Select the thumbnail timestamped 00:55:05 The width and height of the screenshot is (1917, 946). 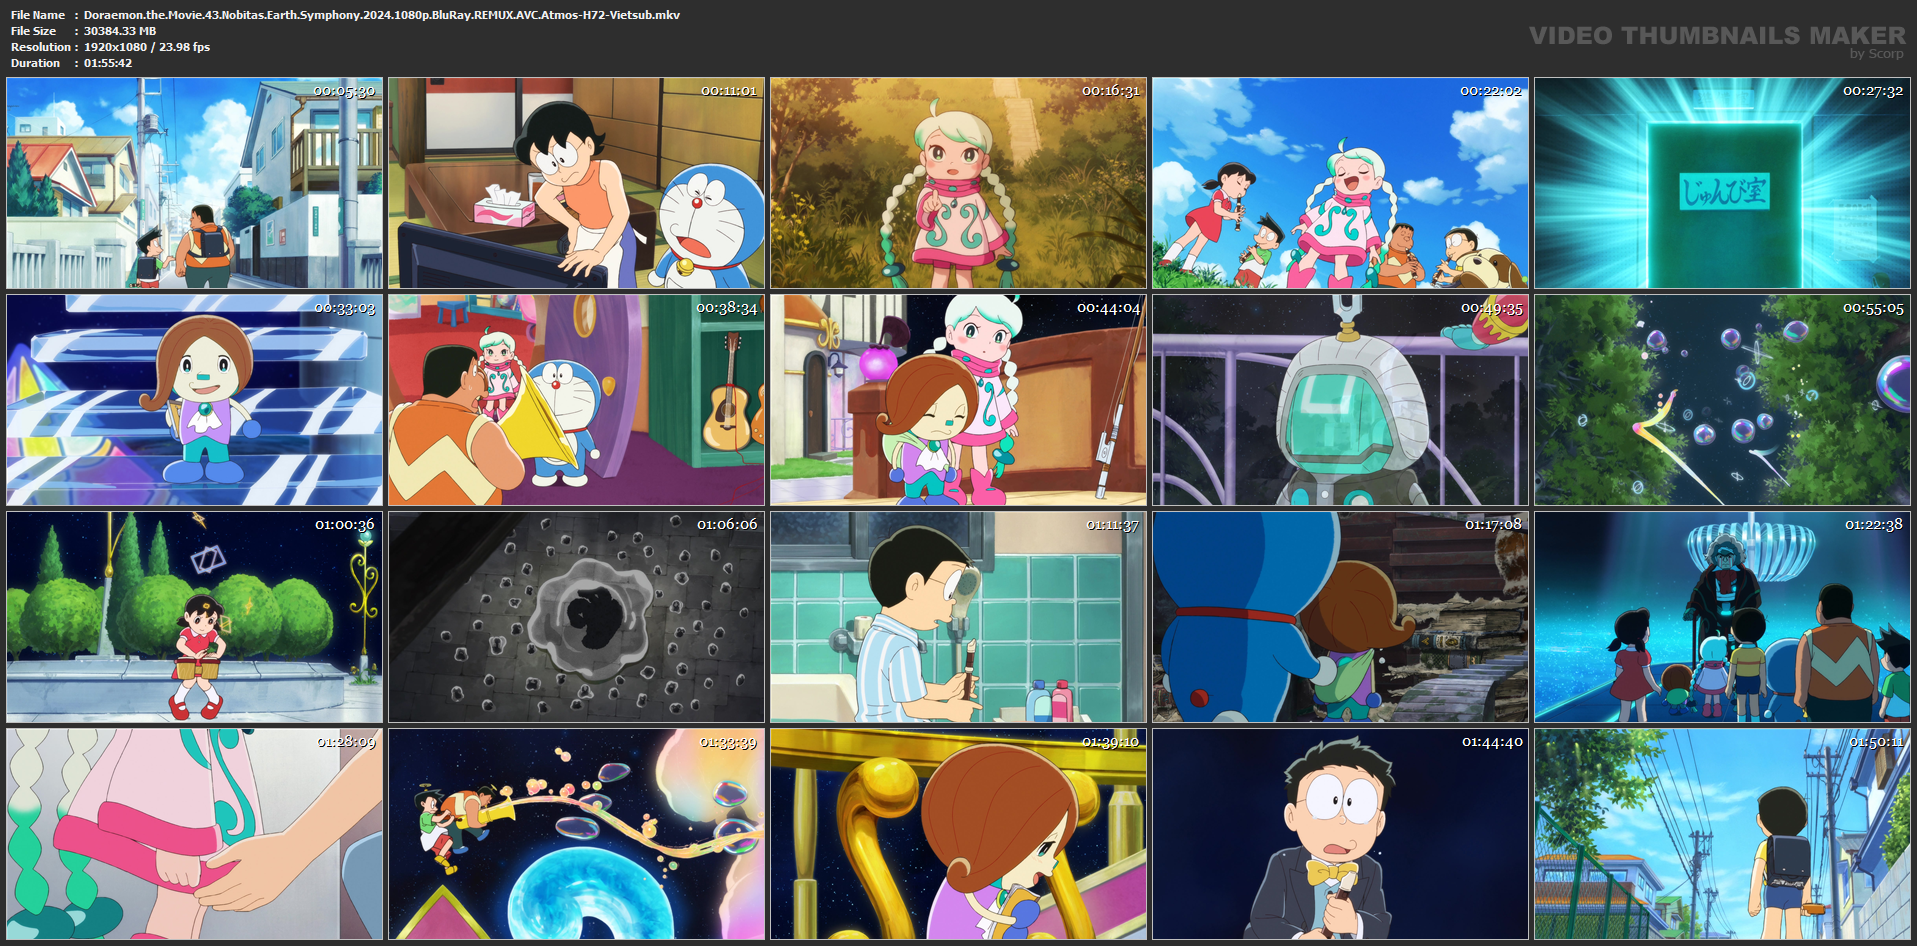[1723, 400]
